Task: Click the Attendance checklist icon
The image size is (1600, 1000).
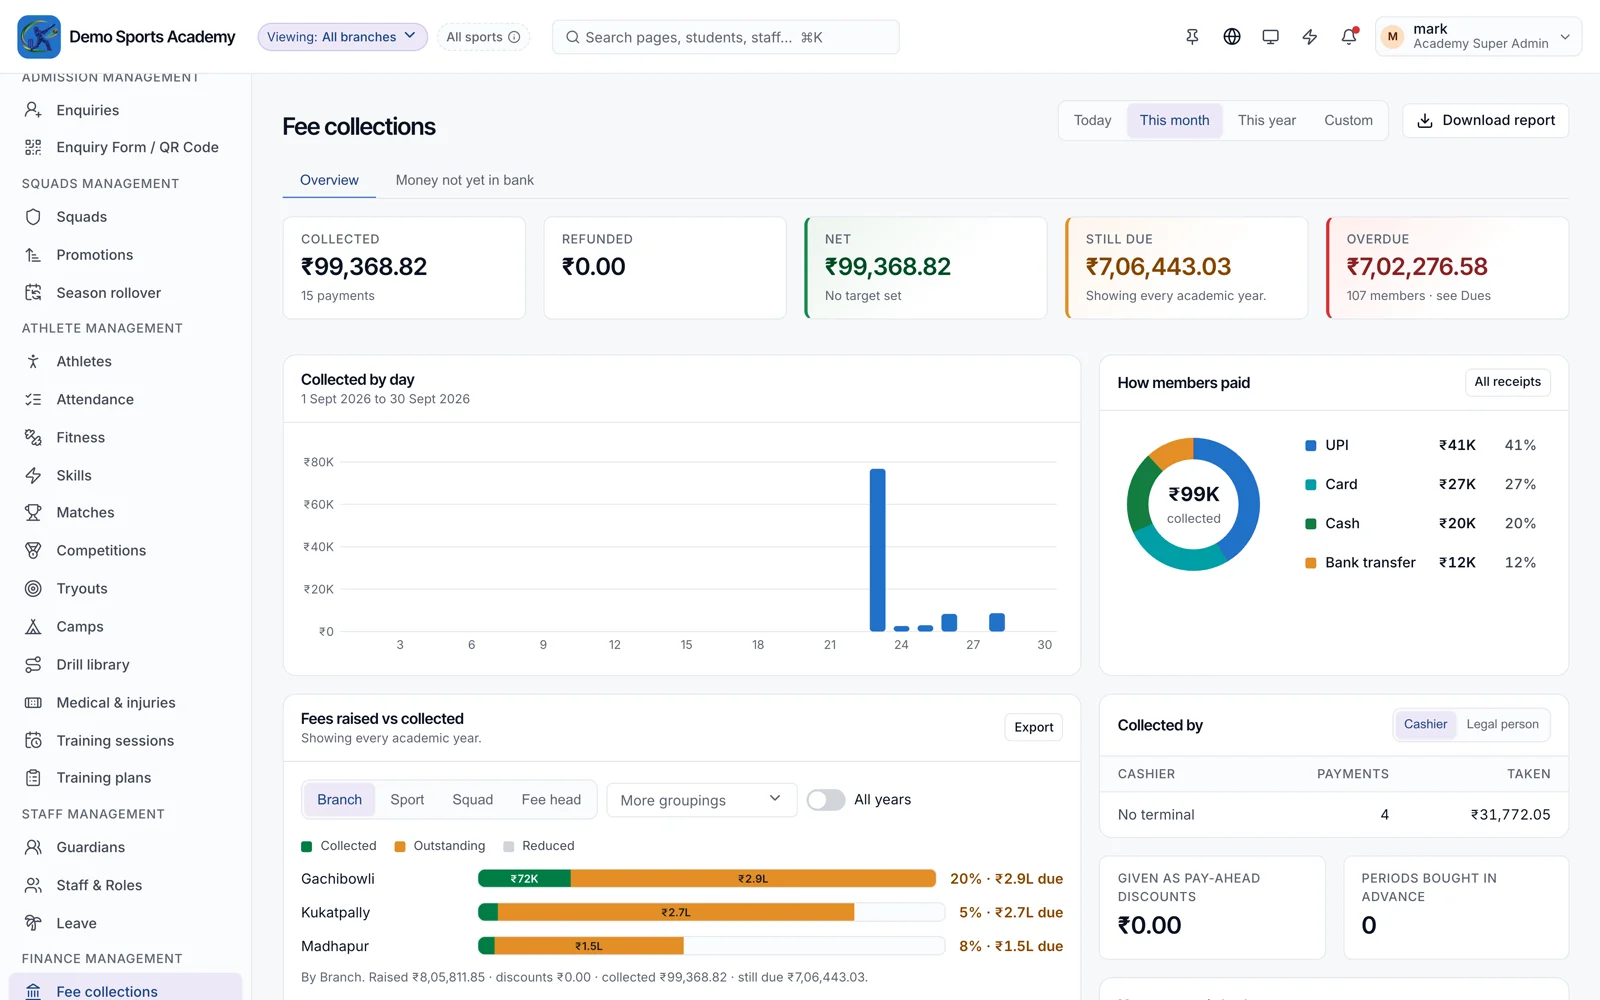Action: (x=33, y=399)
